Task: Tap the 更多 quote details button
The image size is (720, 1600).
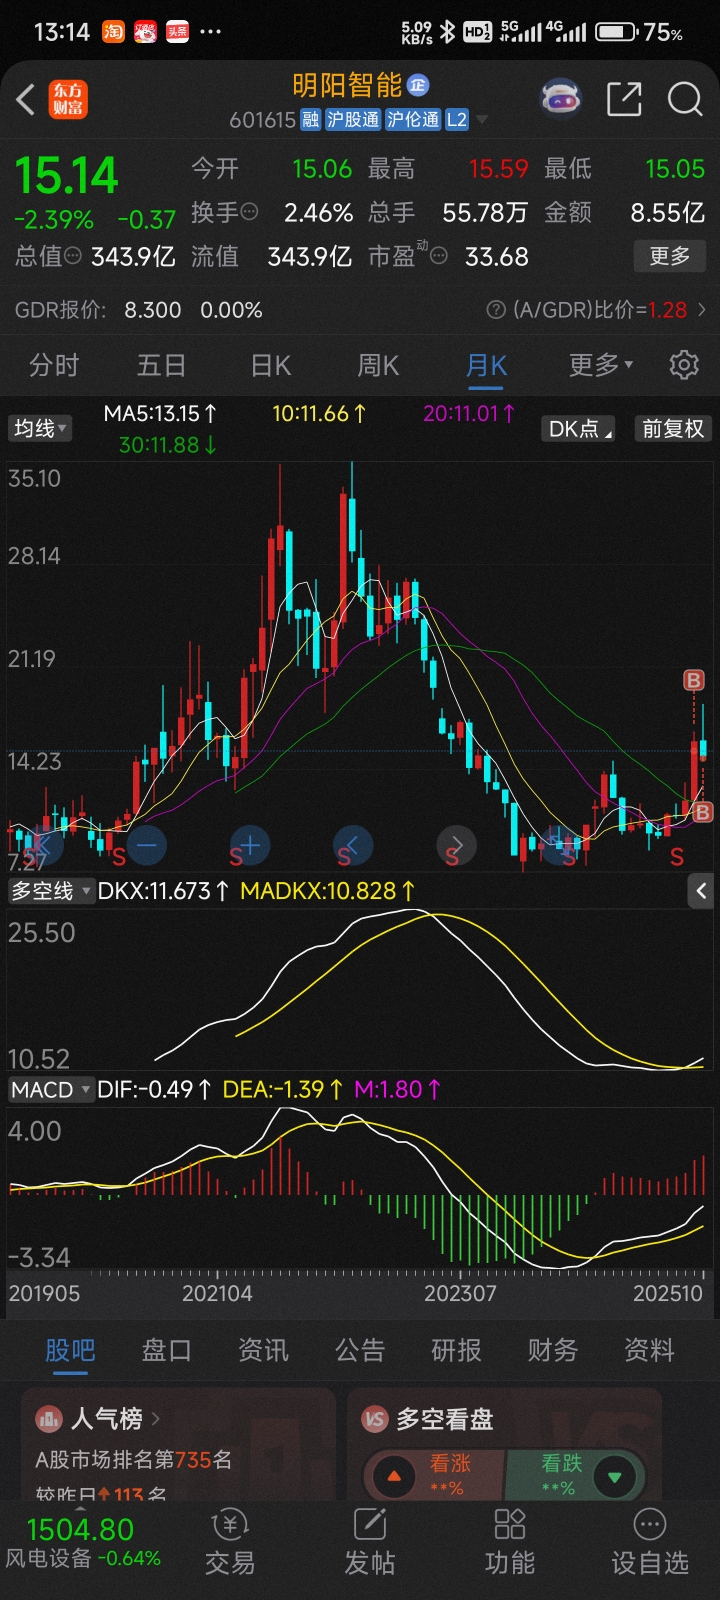Action: tap(670, 256)
